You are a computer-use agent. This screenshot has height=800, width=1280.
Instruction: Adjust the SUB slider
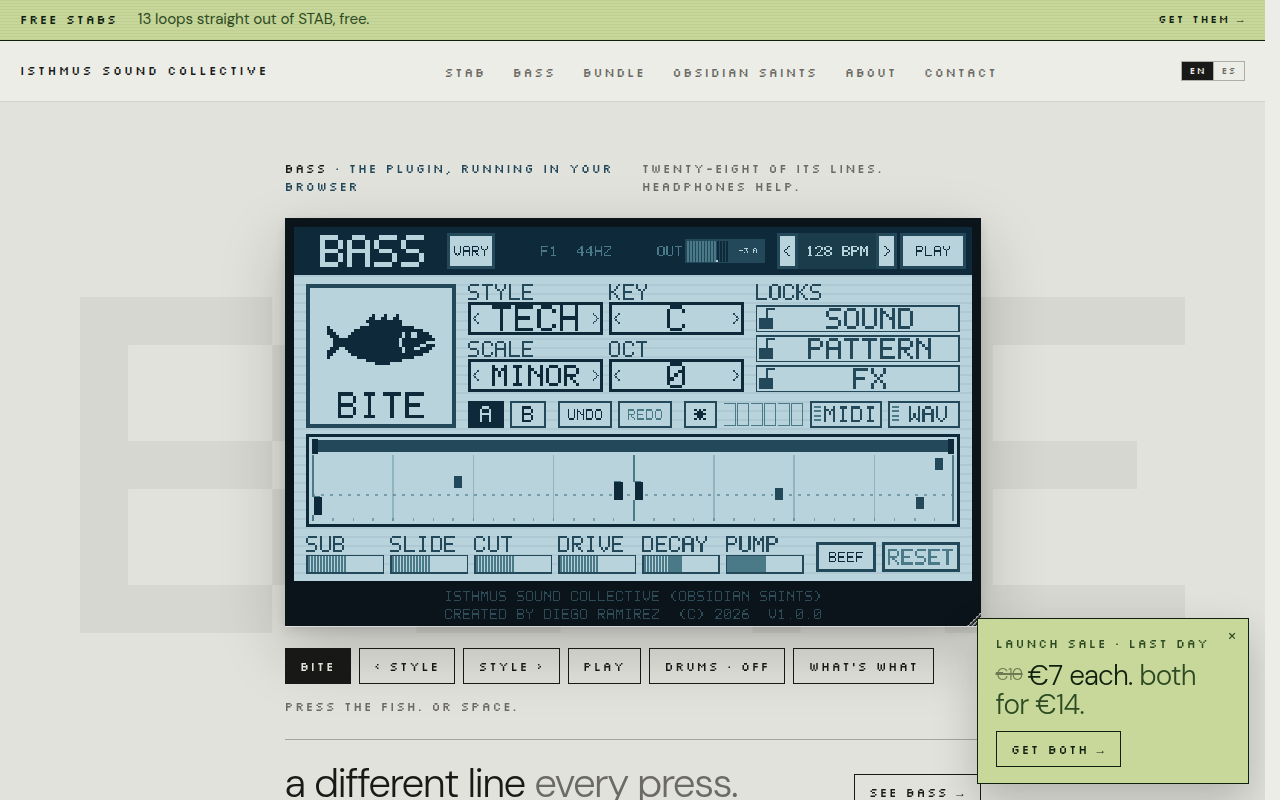click(x=345, y=564)
